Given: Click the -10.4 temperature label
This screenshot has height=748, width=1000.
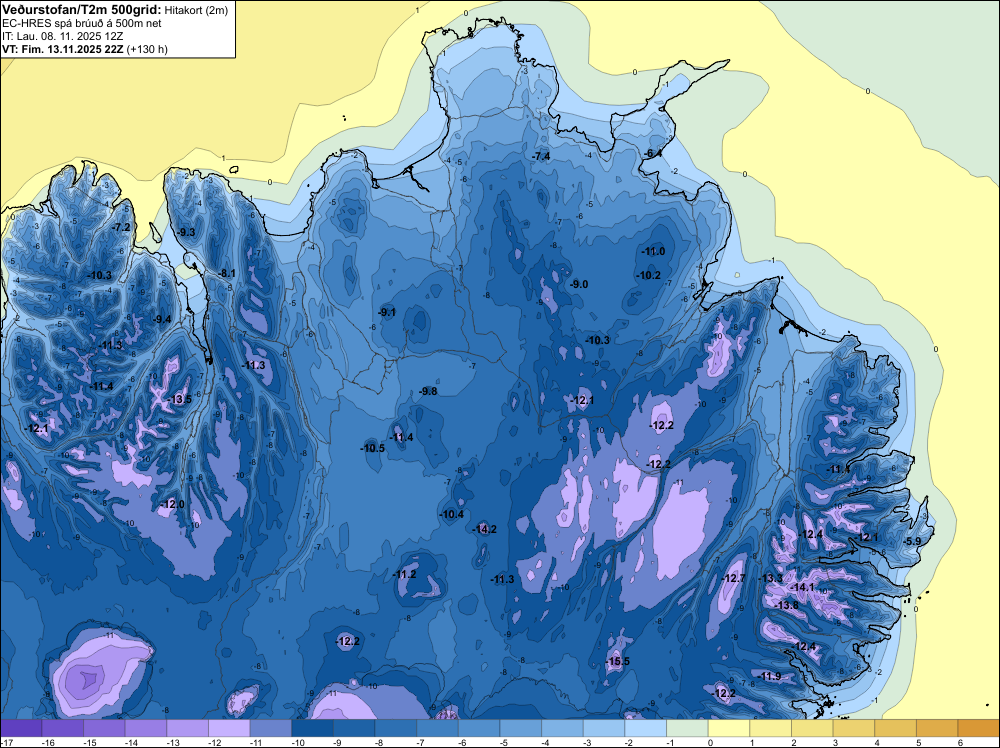Looking at the screenshot, I should point(452,515).
